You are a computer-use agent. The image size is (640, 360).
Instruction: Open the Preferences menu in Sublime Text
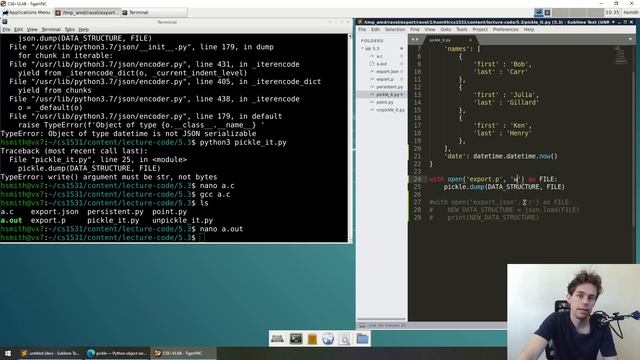tap(505, 29)
